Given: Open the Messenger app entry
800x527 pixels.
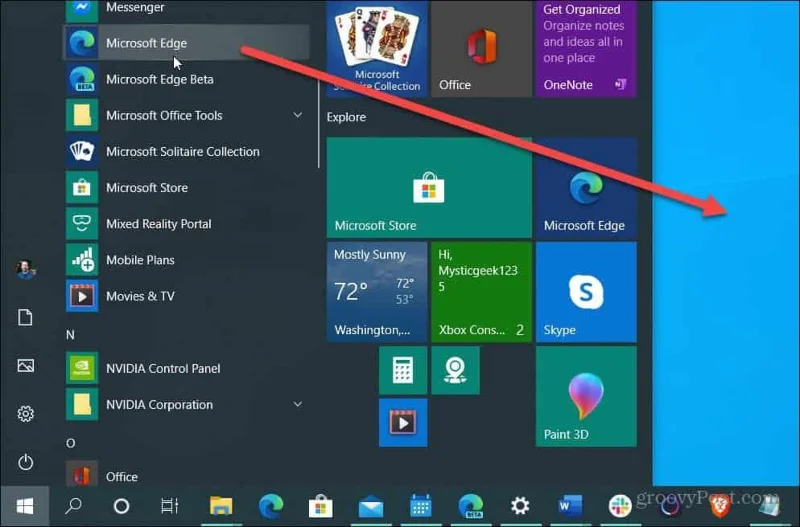Looking at the screenshot, I should 186,10.
